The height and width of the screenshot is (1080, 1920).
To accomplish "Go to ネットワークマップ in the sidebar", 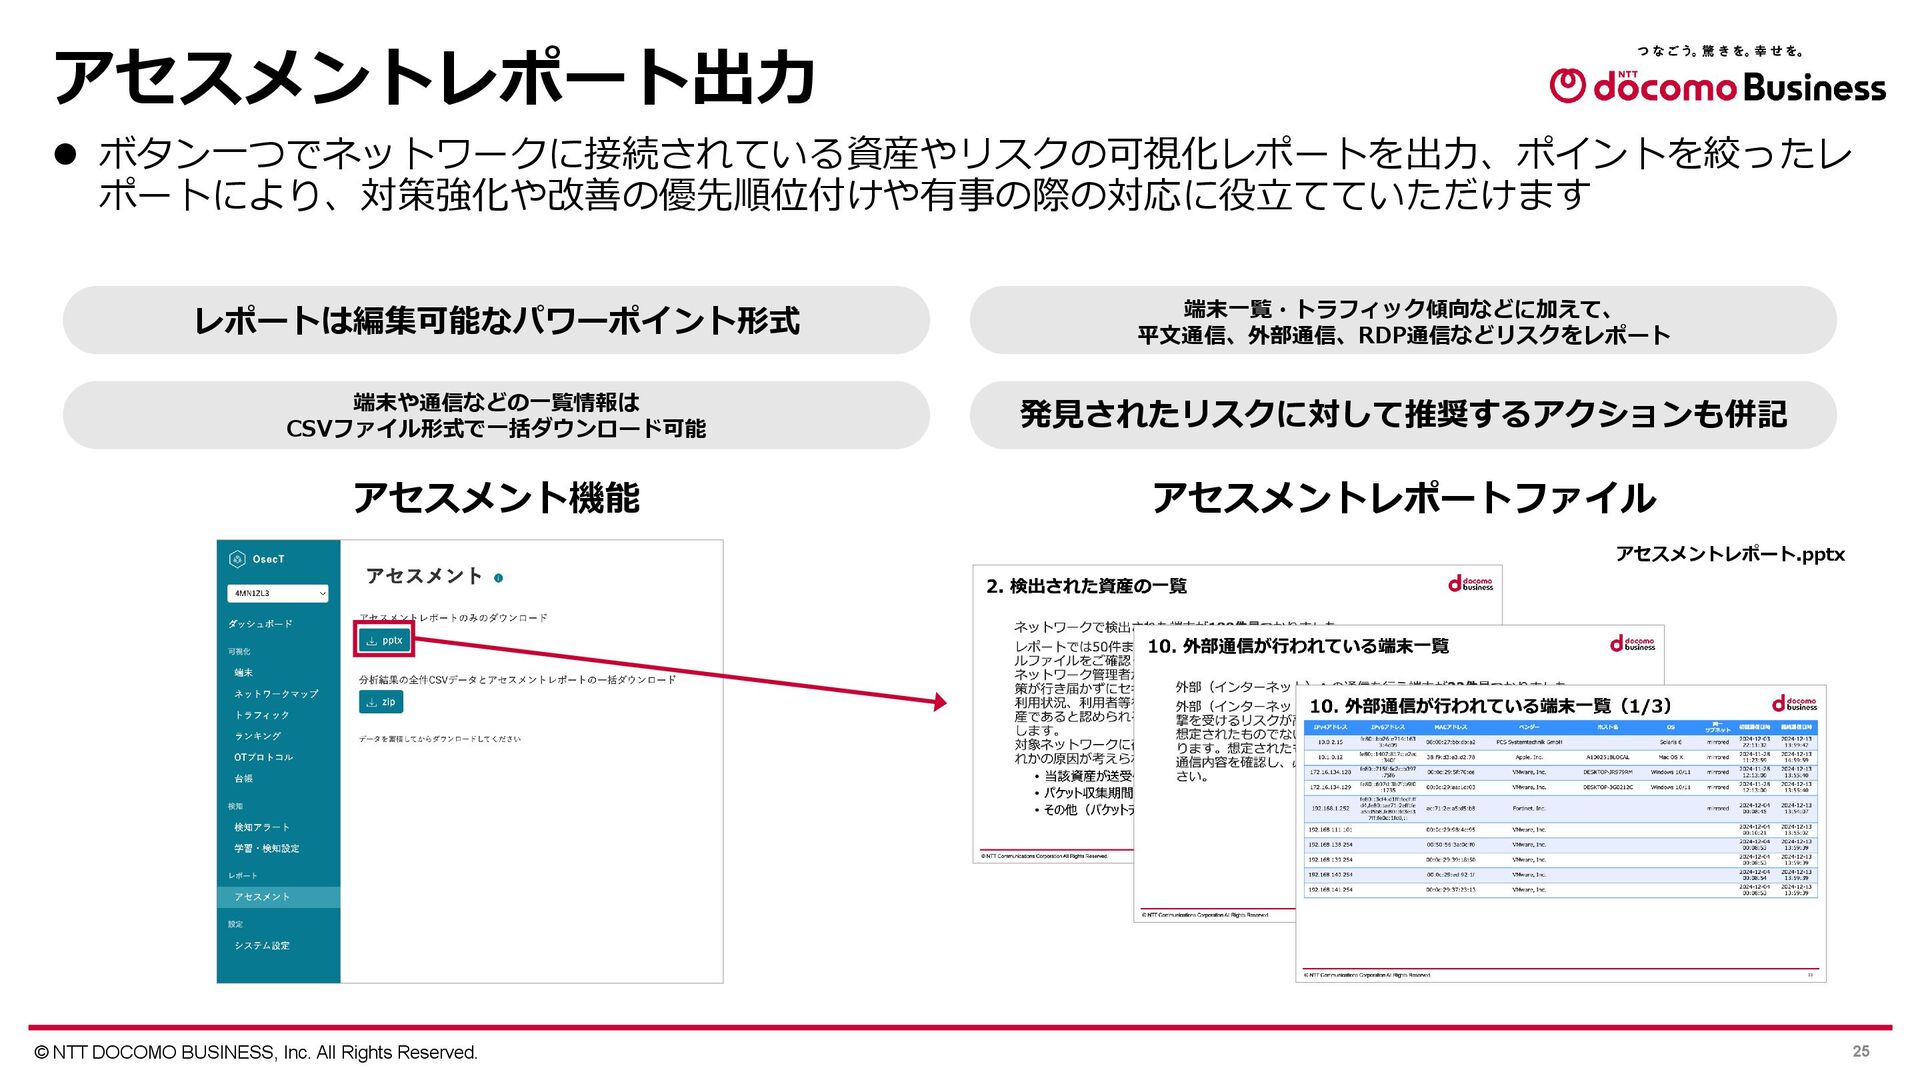I will 276,694.
